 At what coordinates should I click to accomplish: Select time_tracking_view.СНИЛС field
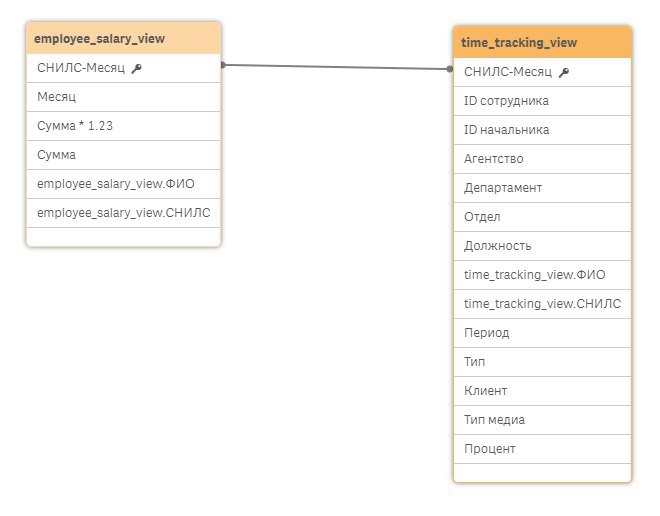(x=543, y=304)
